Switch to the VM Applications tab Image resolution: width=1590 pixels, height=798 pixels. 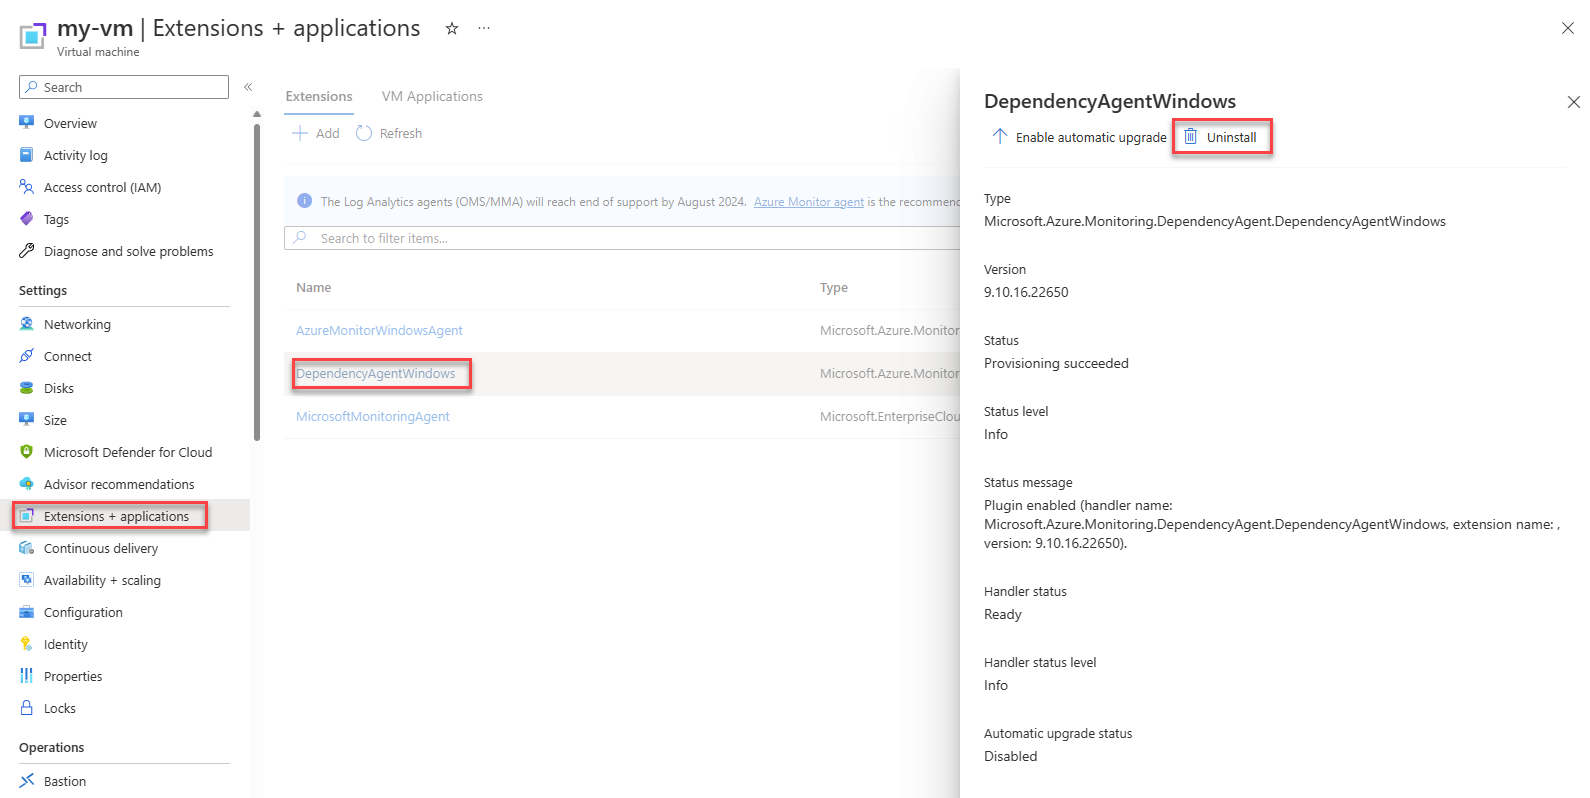pyautogui.click(x=432, y=96)
